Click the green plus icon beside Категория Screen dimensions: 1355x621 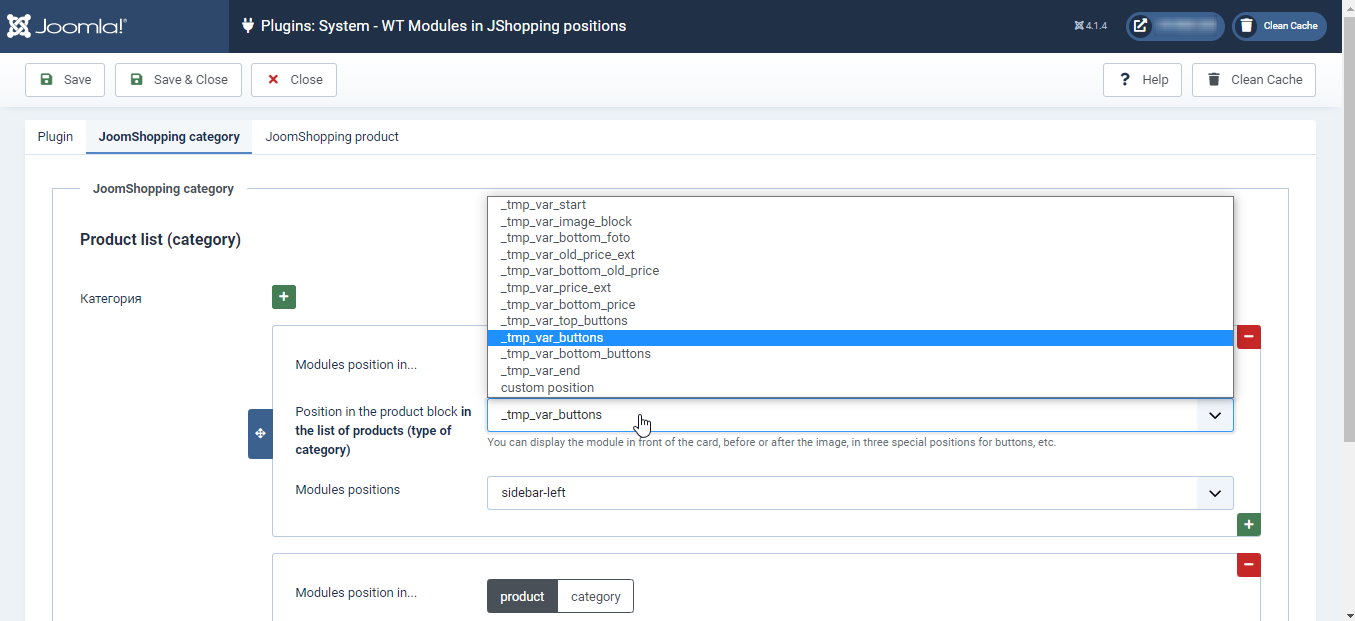pos(284,297)
